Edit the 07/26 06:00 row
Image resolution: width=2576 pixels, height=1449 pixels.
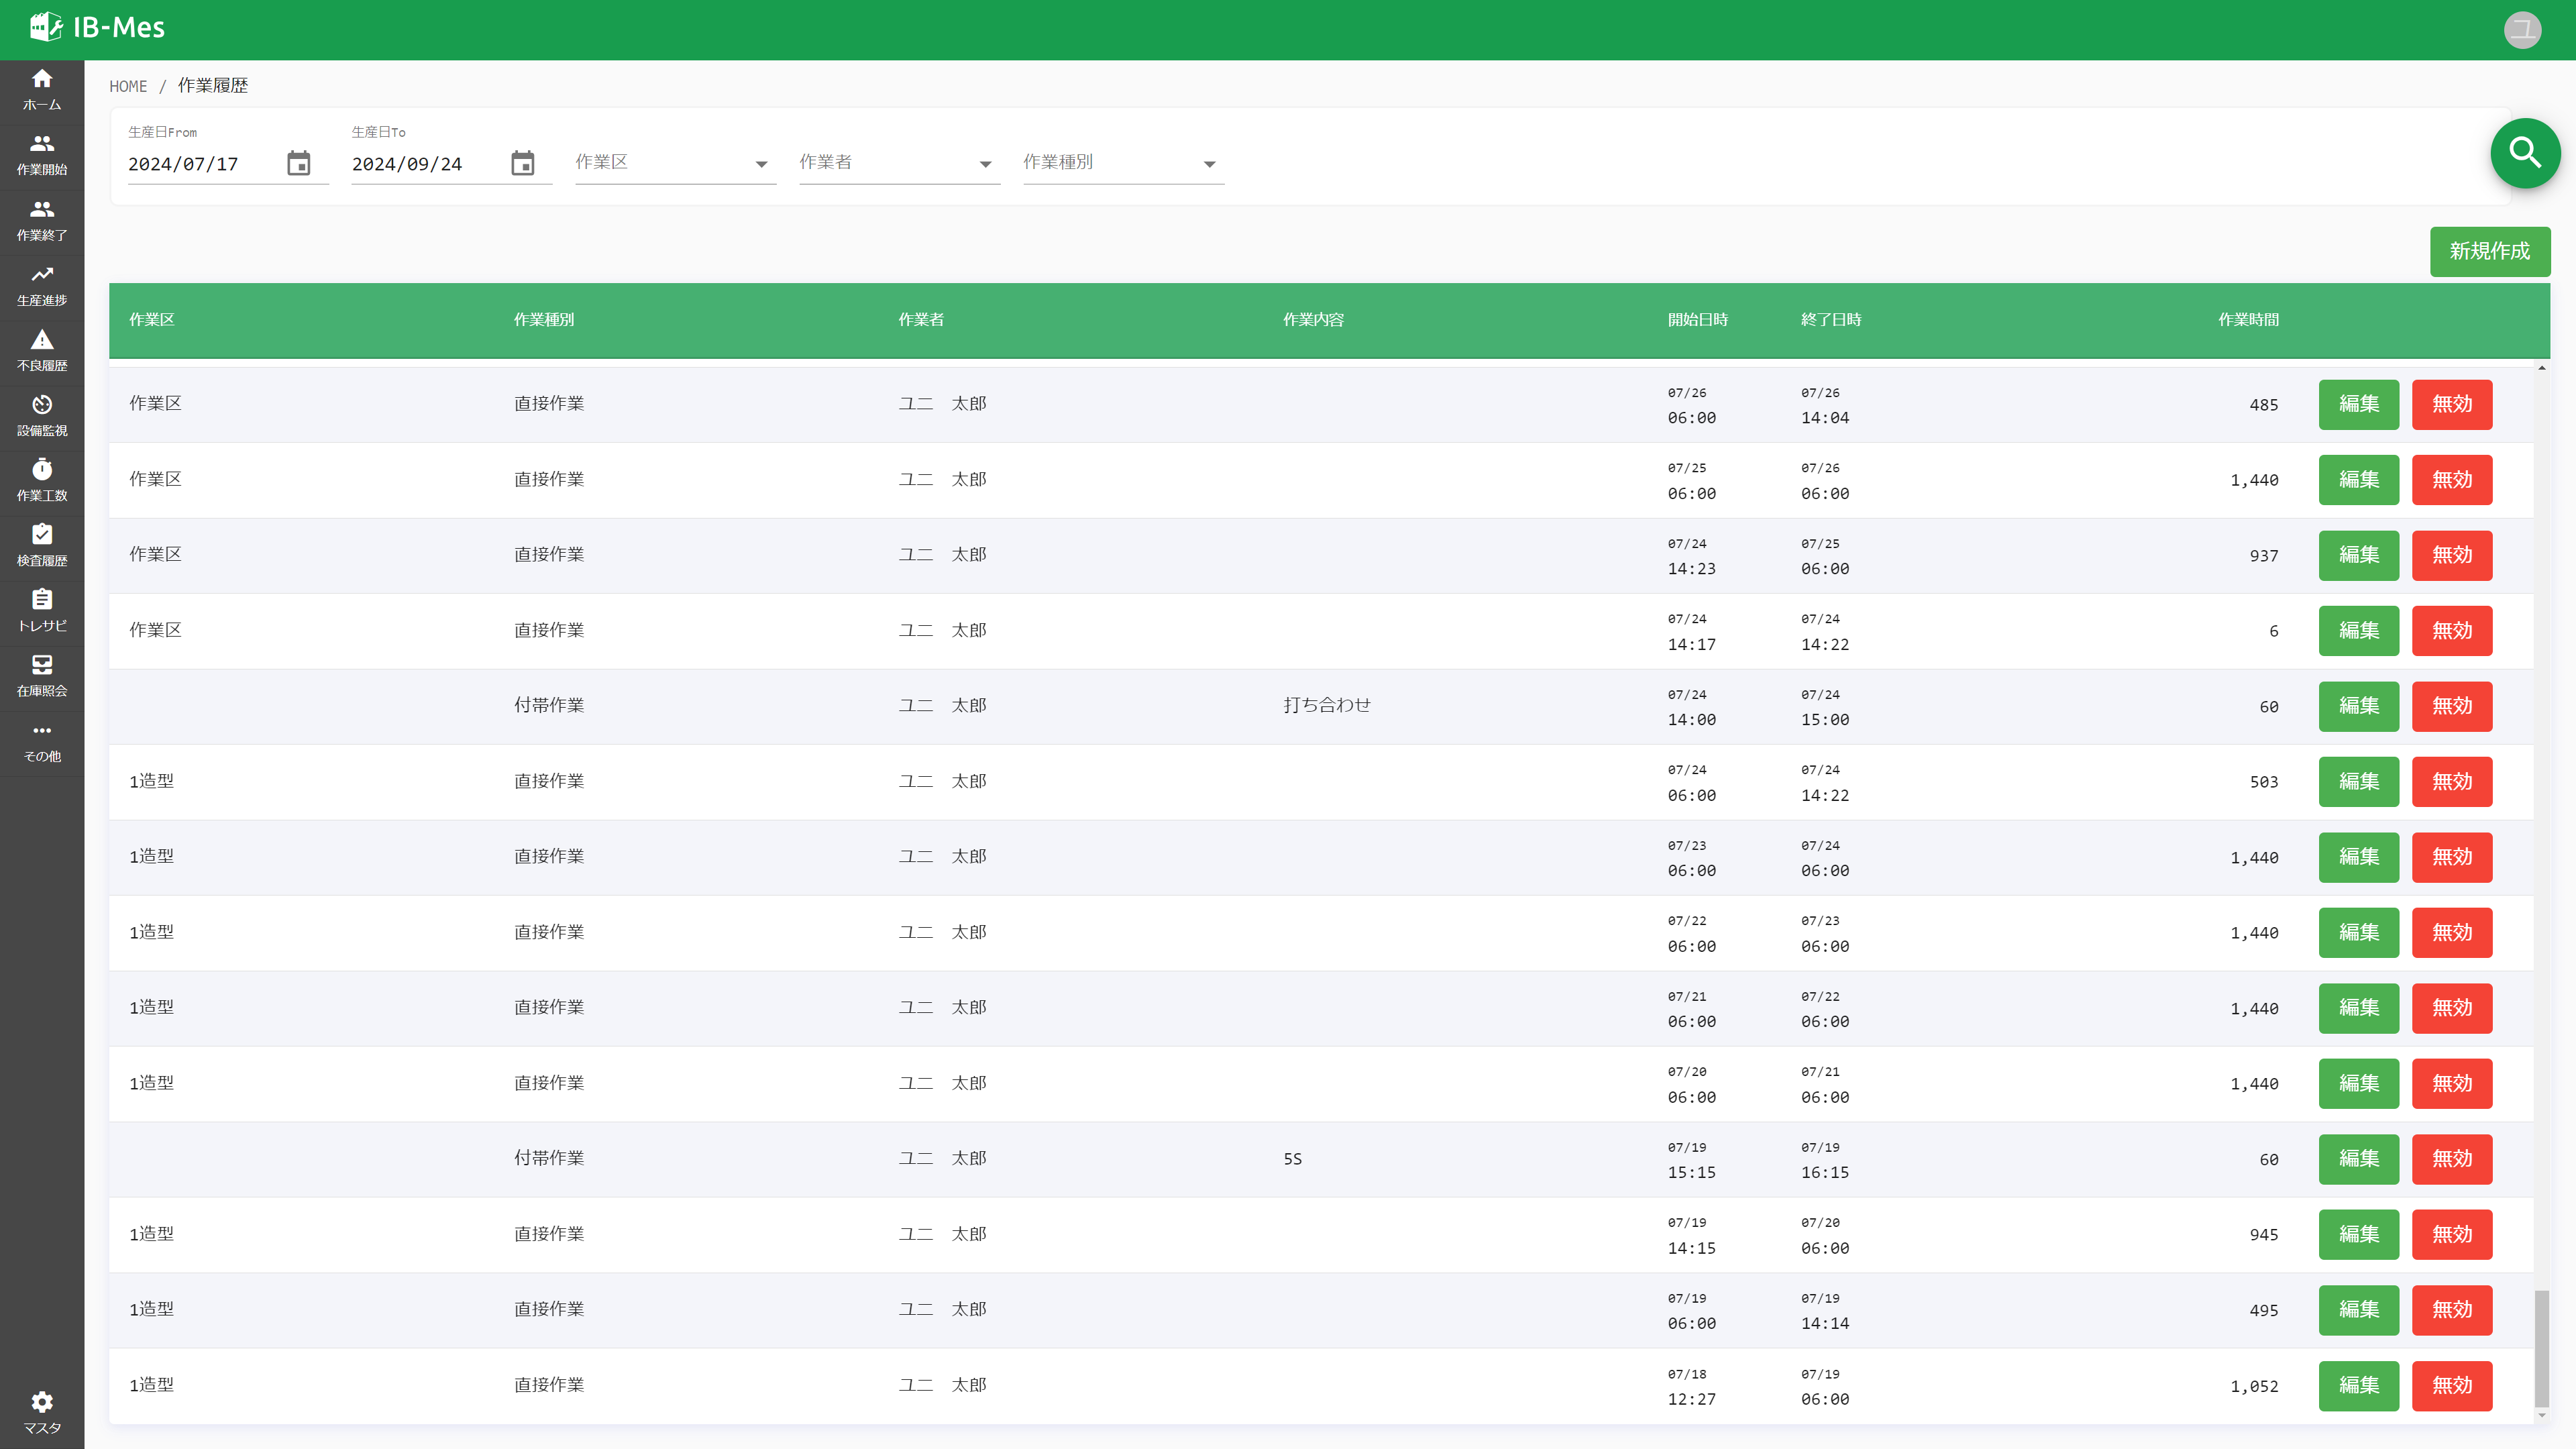pos(2359,404)
